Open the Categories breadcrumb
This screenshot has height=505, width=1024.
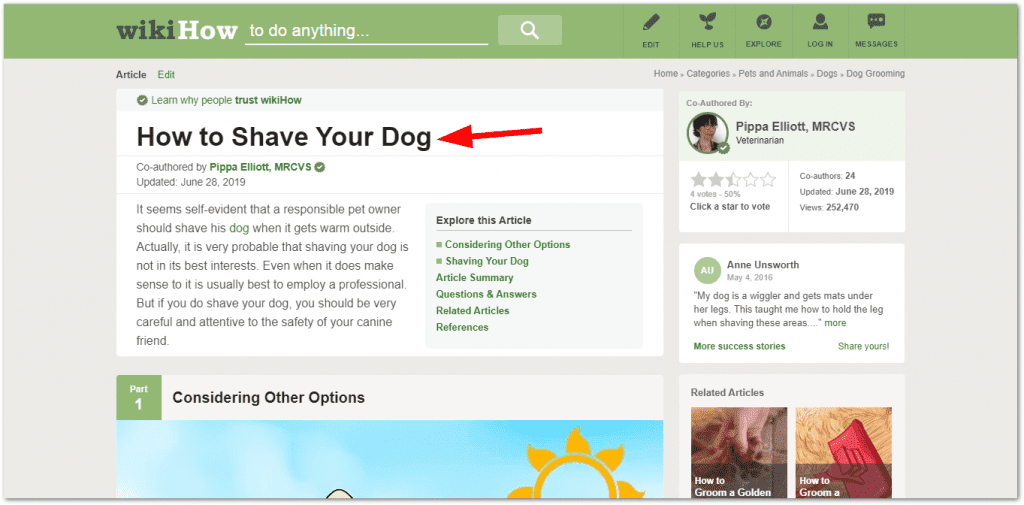tap(708, 74)
